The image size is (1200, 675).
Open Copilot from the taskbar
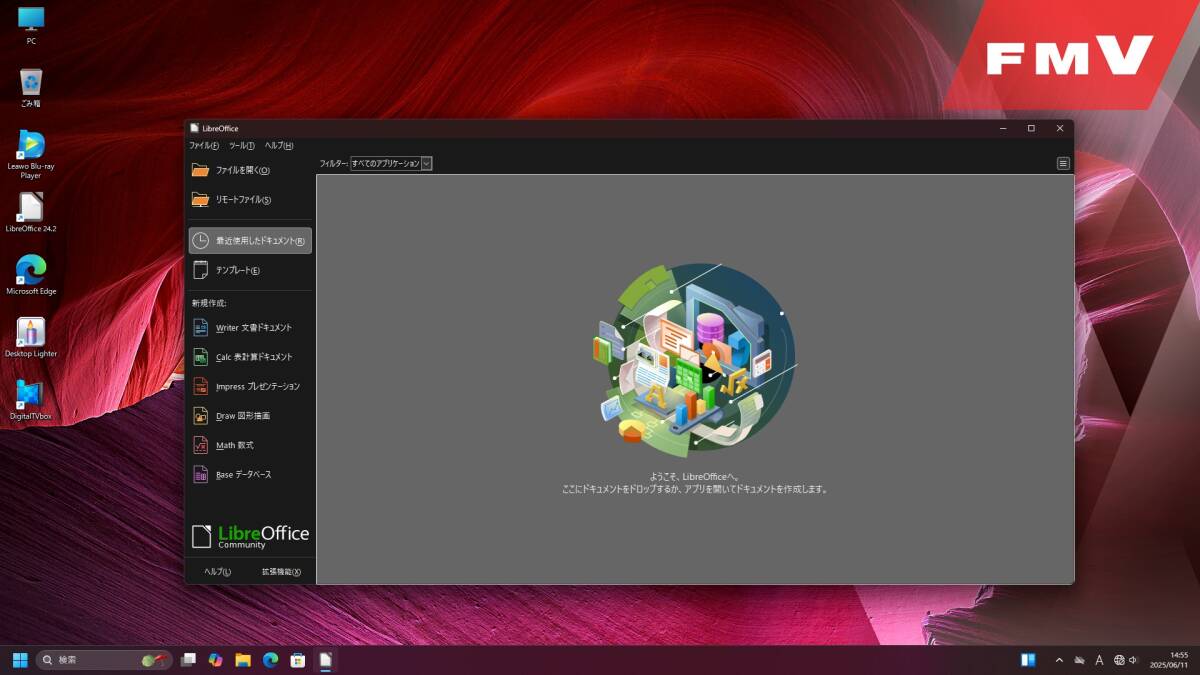tap(215, 660)
